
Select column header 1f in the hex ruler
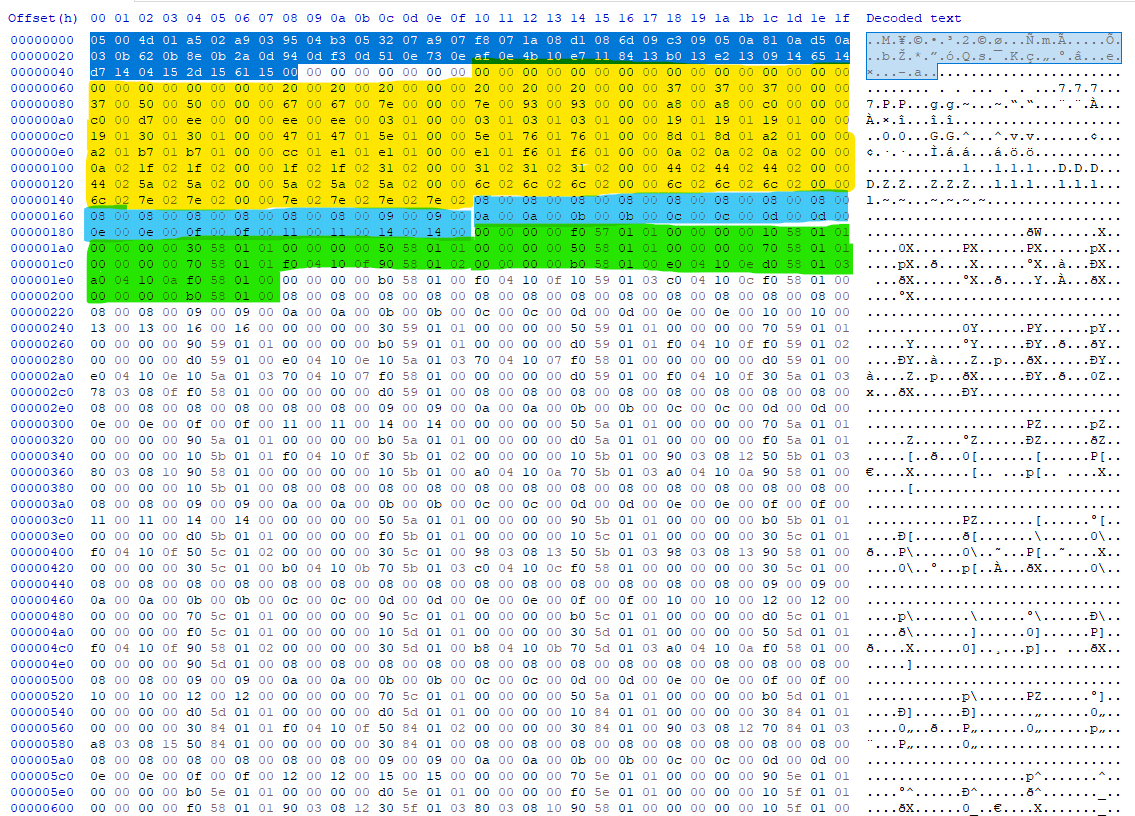click(x=841, y=18)
